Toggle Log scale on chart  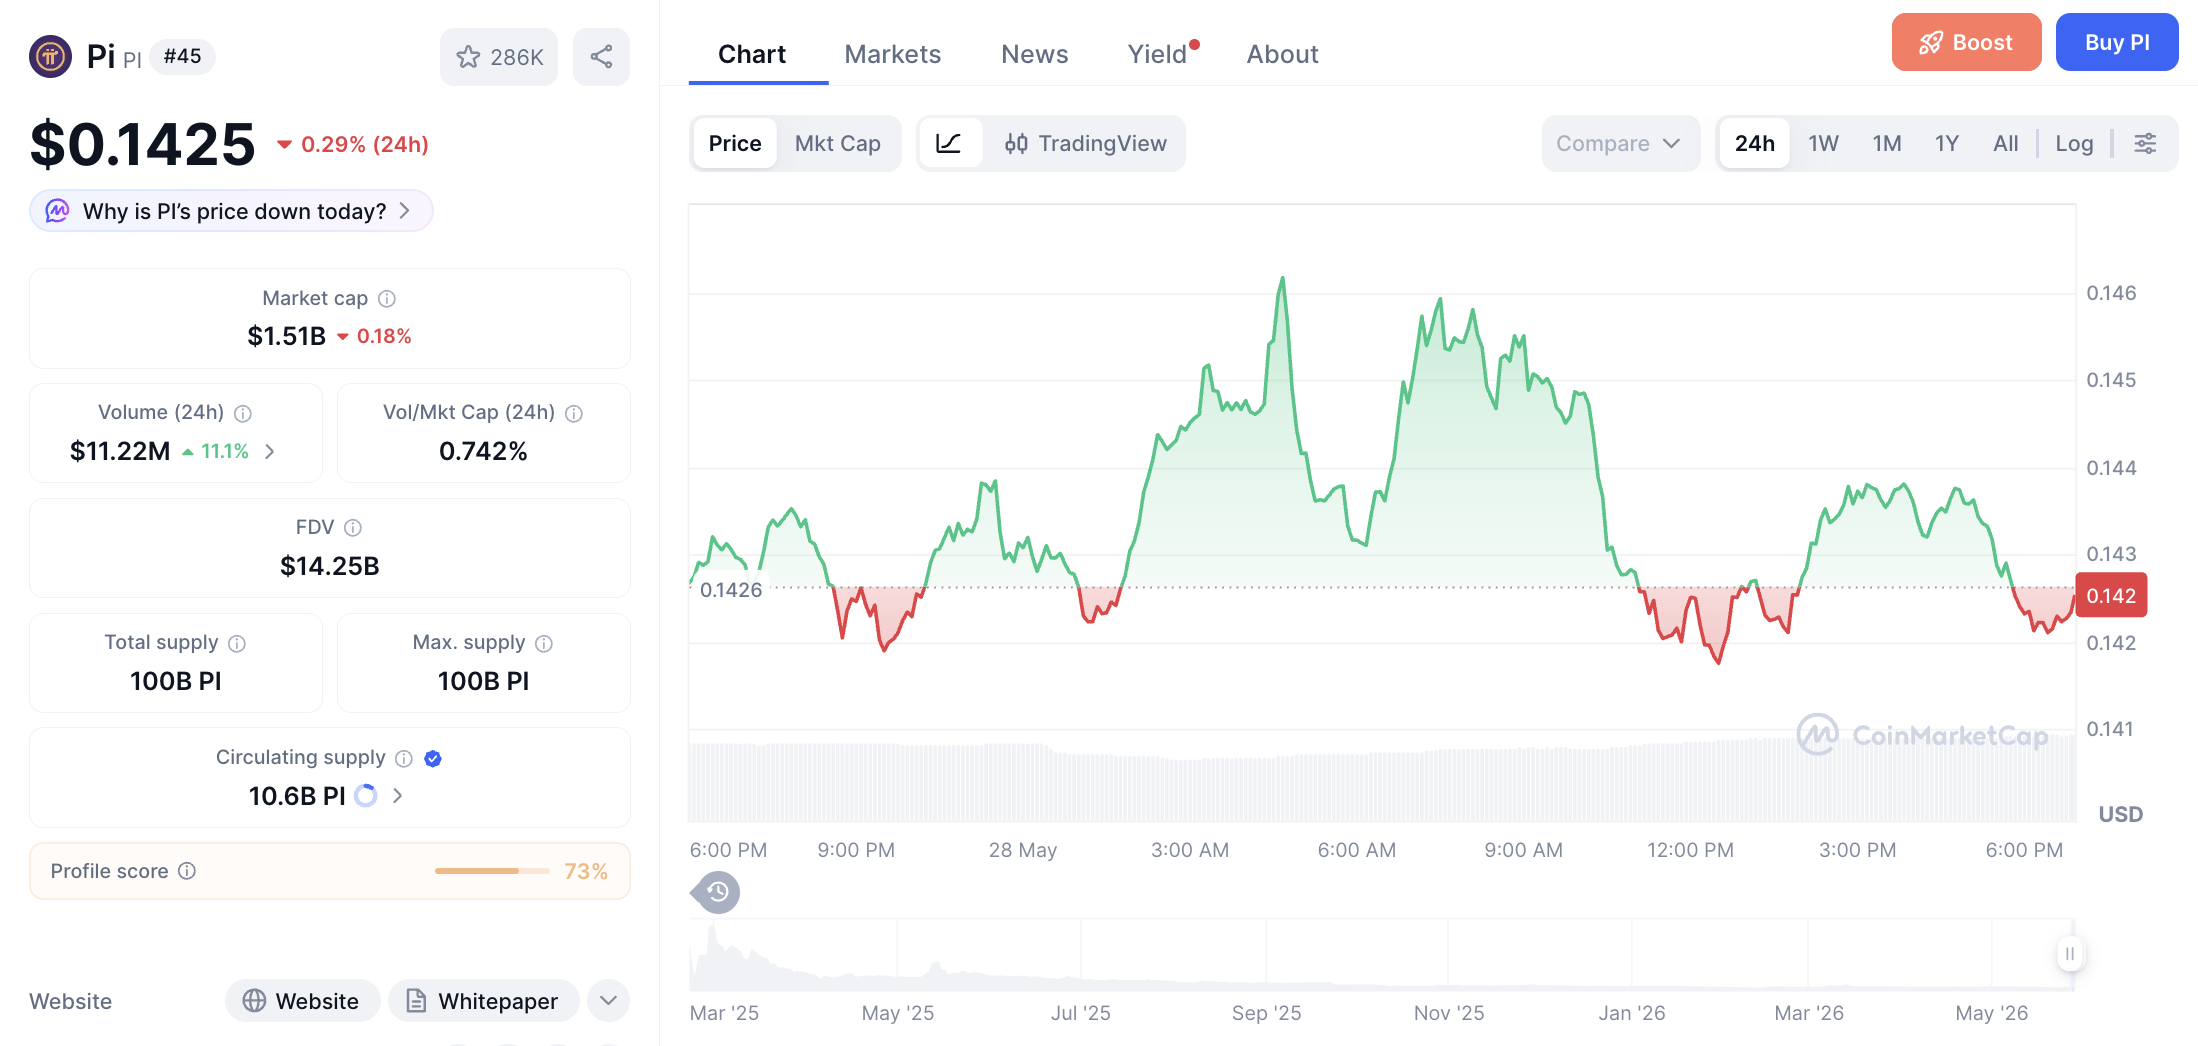pyautogui.click(x=2074, y=143)
